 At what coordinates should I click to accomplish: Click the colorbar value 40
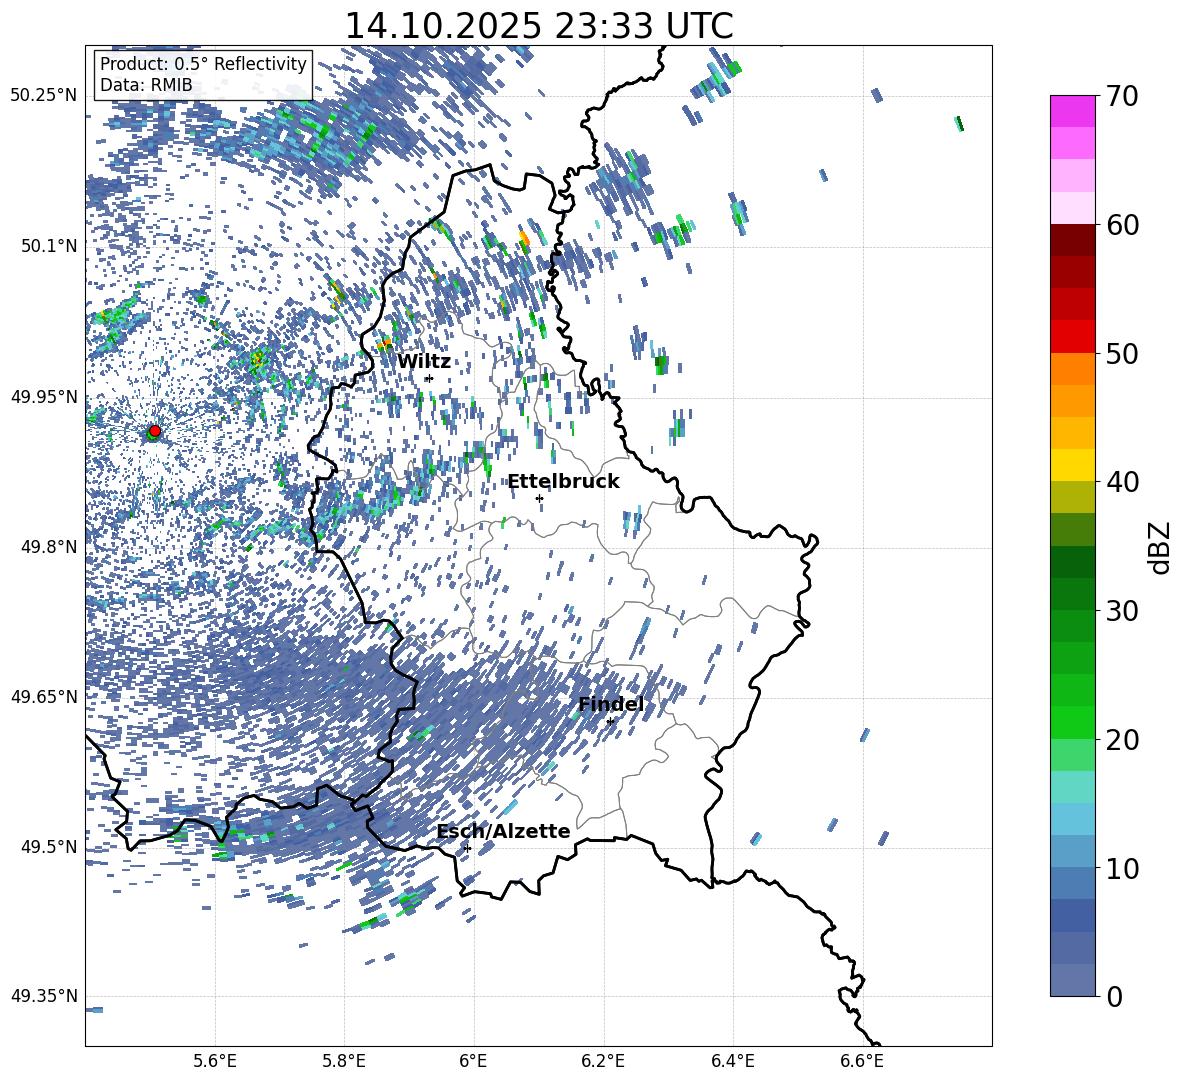pyautogui.click(x=1122, y=482)
